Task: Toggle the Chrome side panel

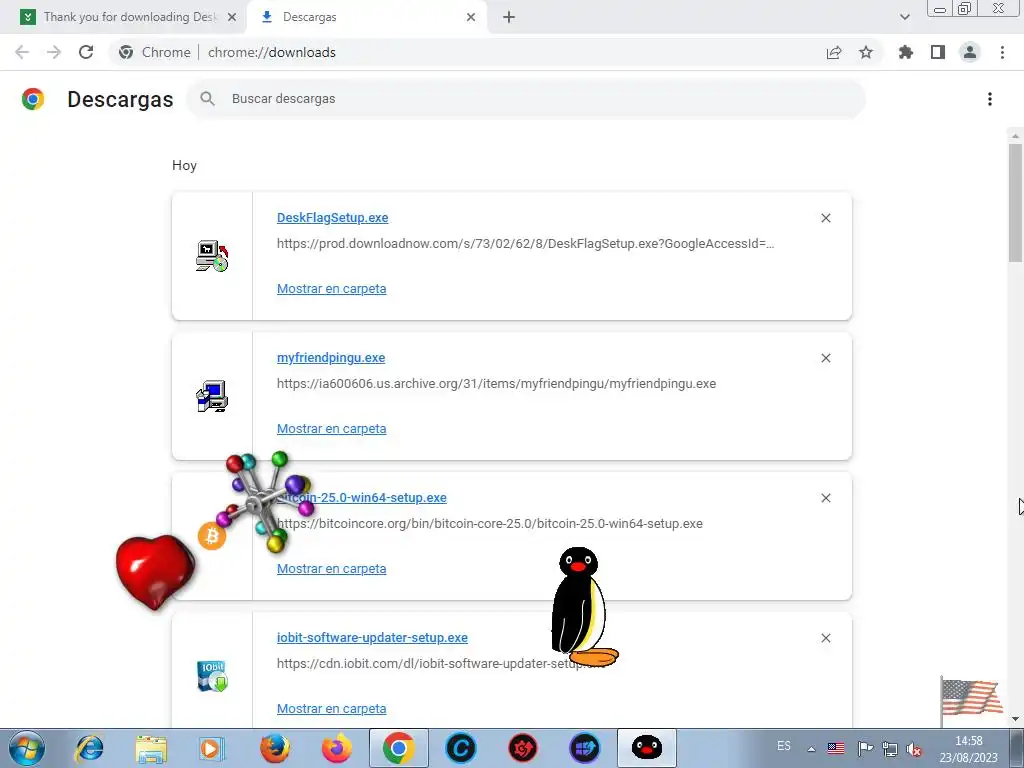Action: tap(938, 52)
